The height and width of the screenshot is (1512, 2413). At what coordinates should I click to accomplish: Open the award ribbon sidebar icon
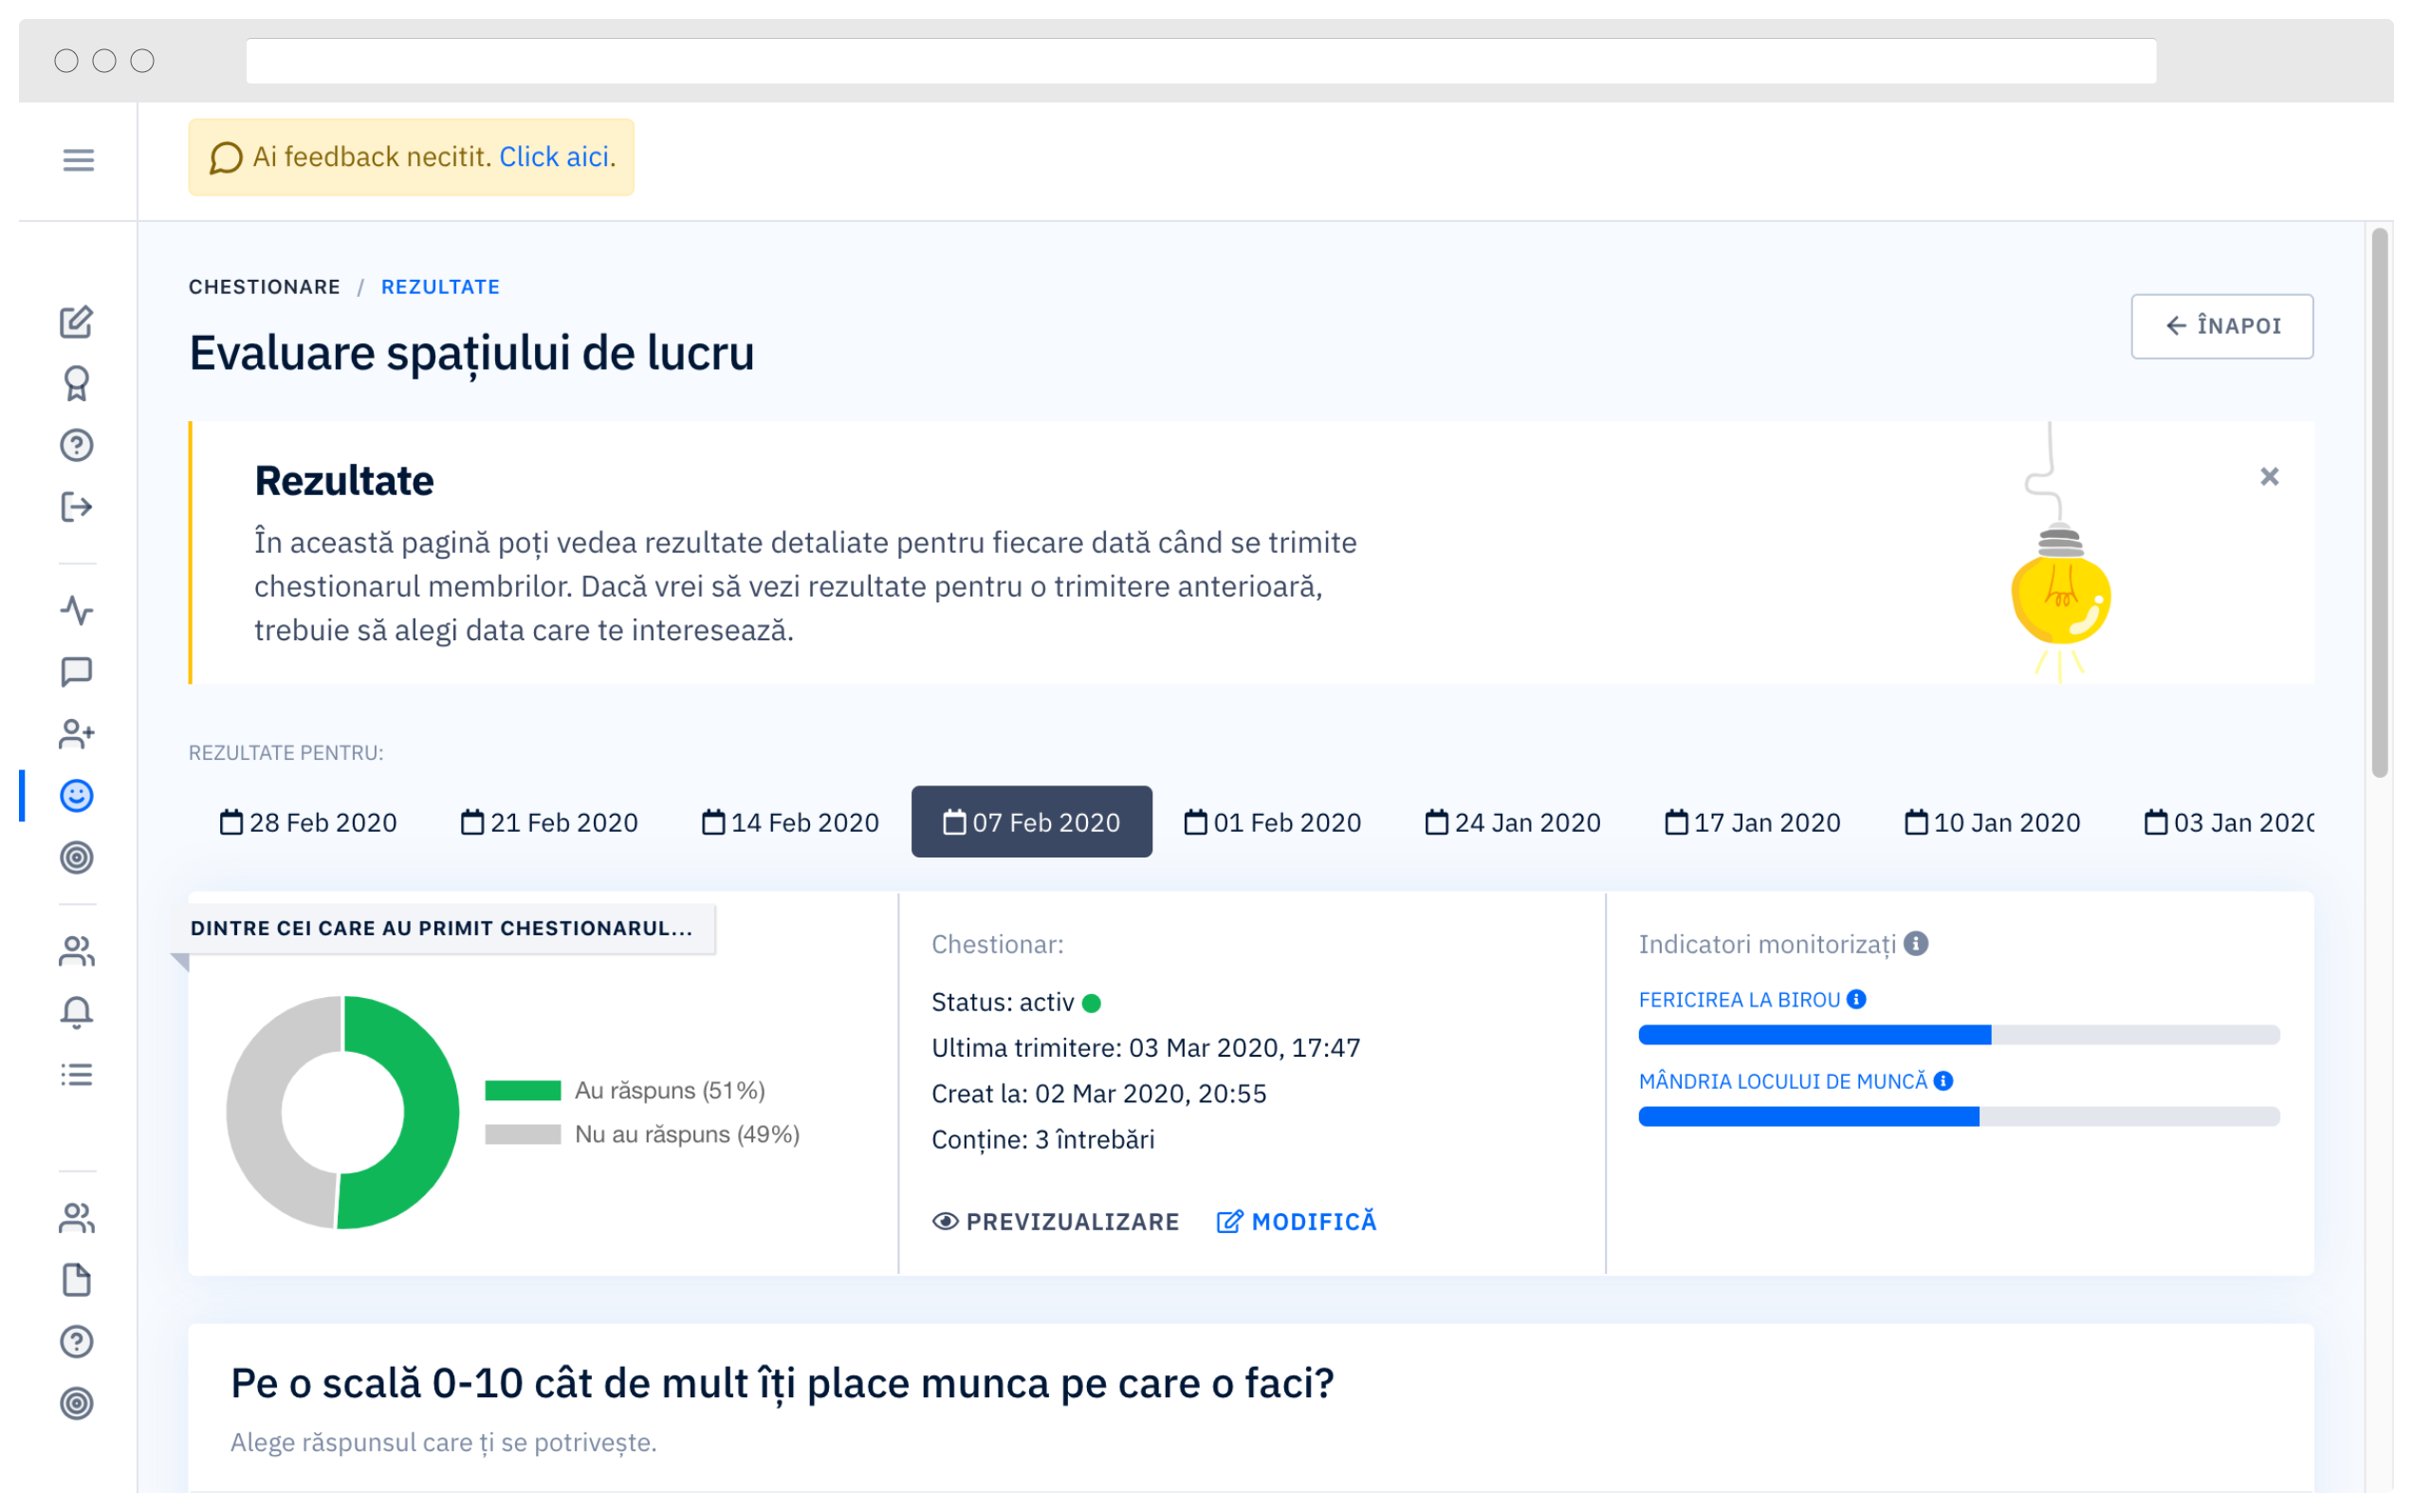77,384
